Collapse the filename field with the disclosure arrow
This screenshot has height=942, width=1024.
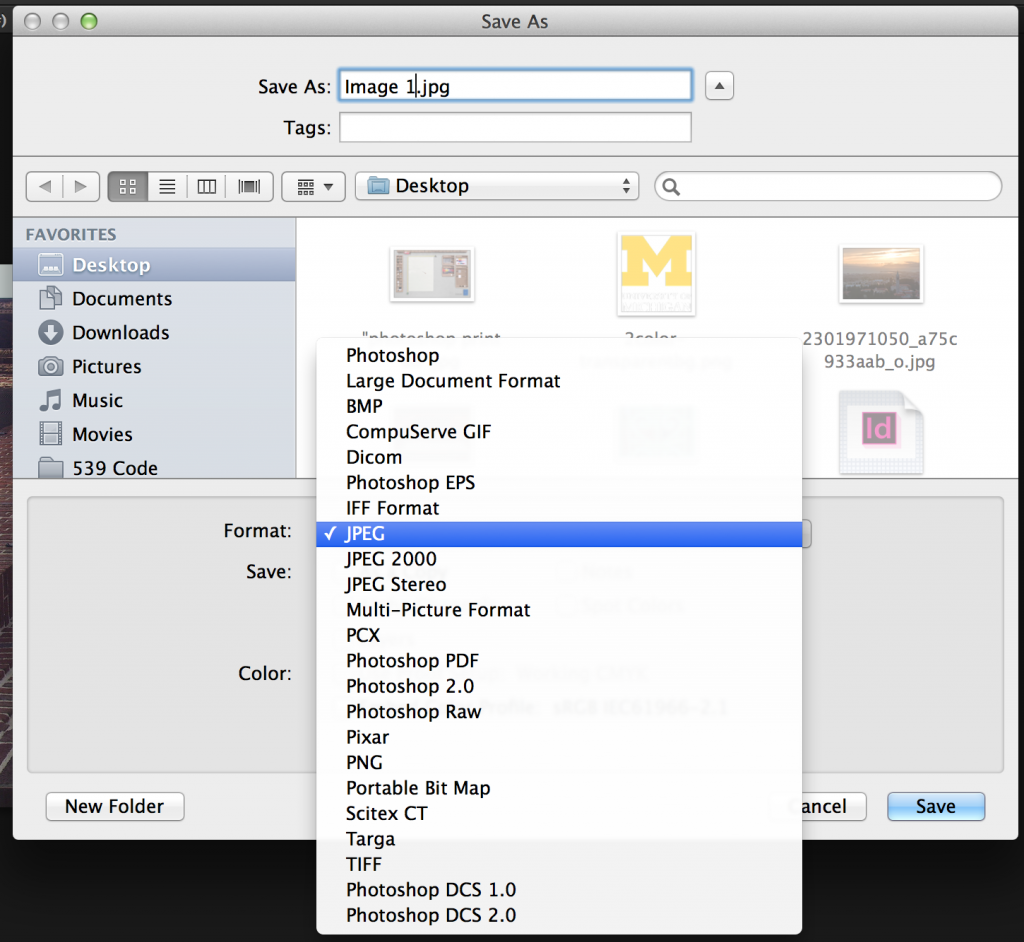719,85
